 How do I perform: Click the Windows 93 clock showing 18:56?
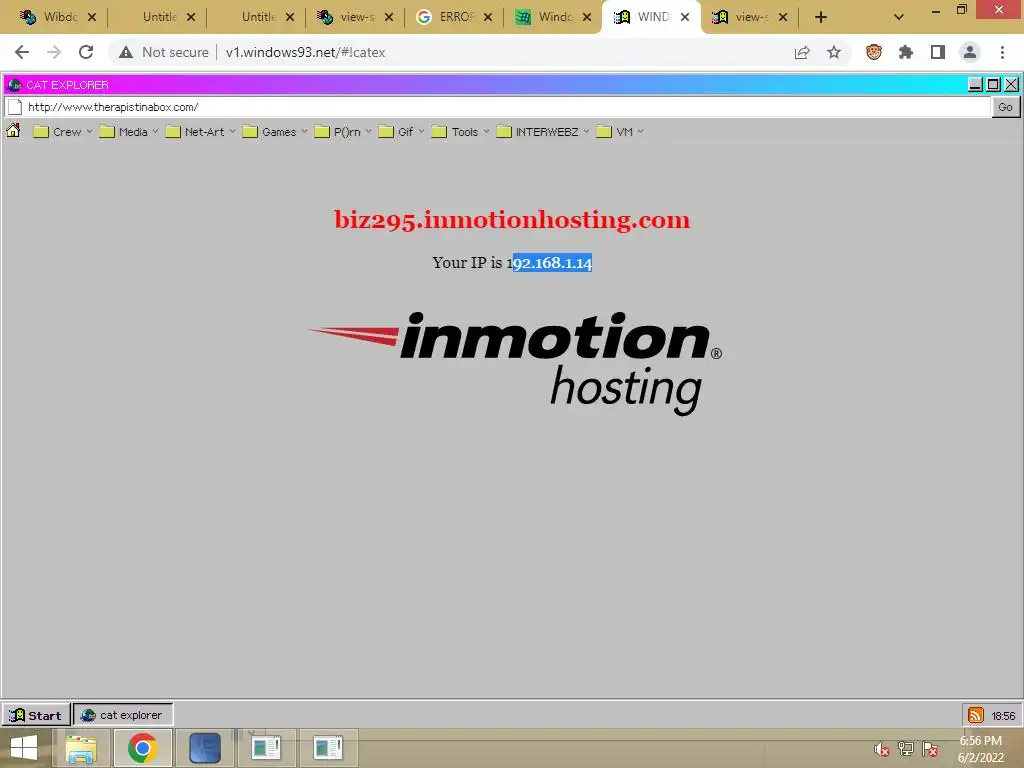[1003, 716]
